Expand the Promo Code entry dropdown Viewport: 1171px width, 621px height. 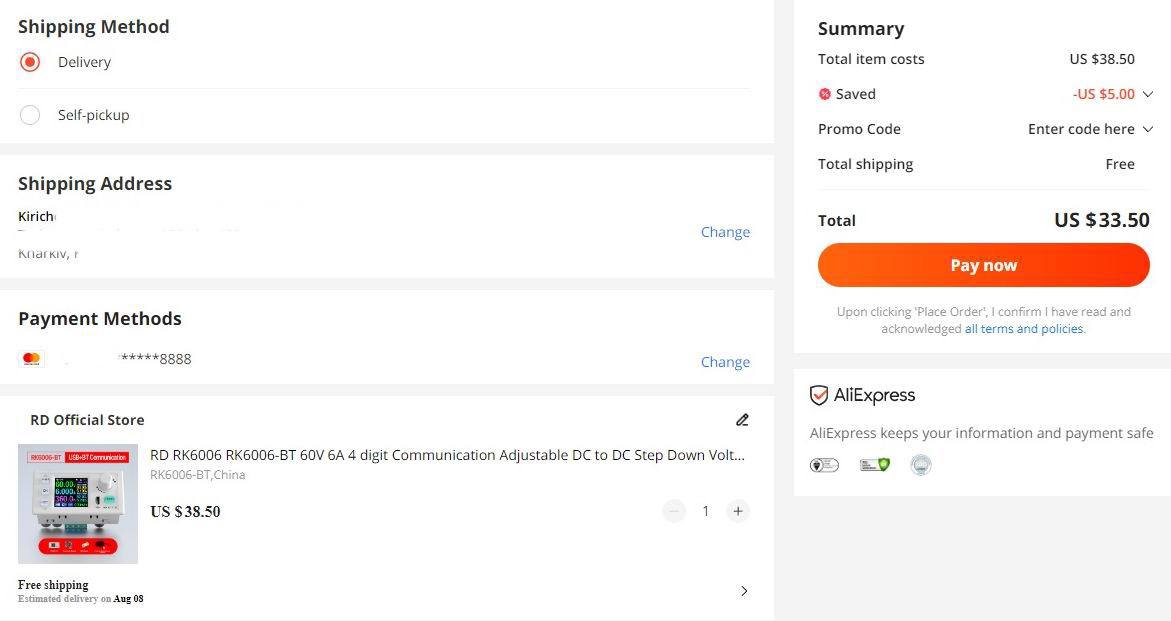[1148, 129]
